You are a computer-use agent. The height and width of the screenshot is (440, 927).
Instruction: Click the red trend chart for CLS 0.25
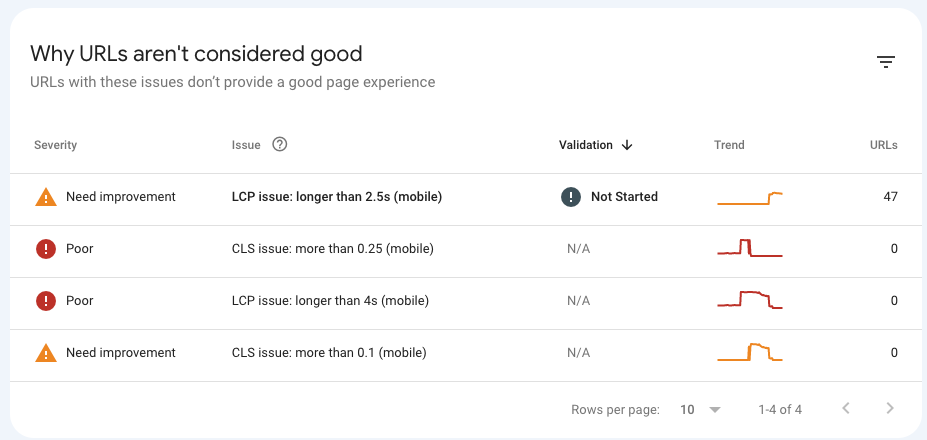[750, 248]
